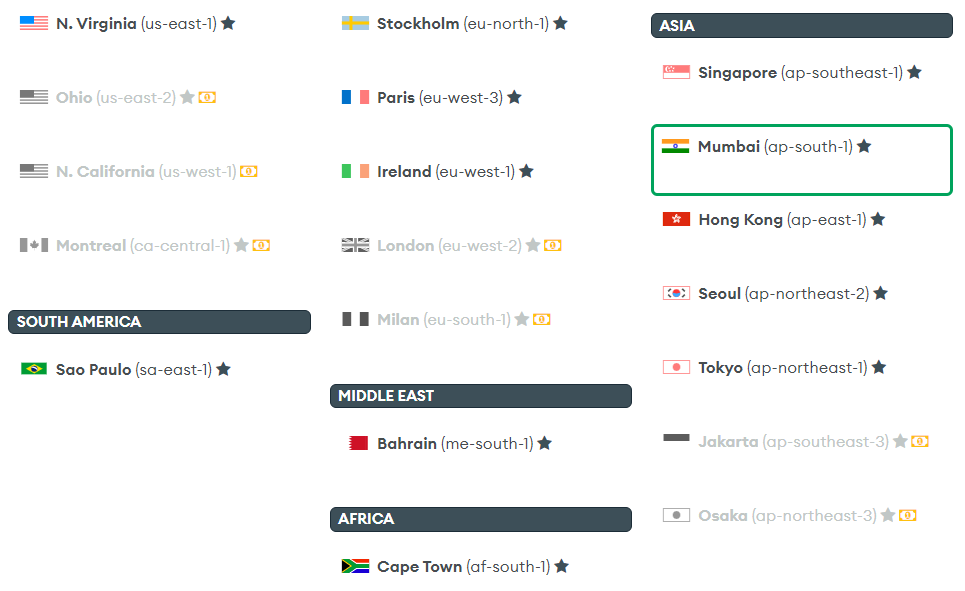Screen dimensions: 965x591
Task: Click the ASIA section header
Action: [802, 26]
